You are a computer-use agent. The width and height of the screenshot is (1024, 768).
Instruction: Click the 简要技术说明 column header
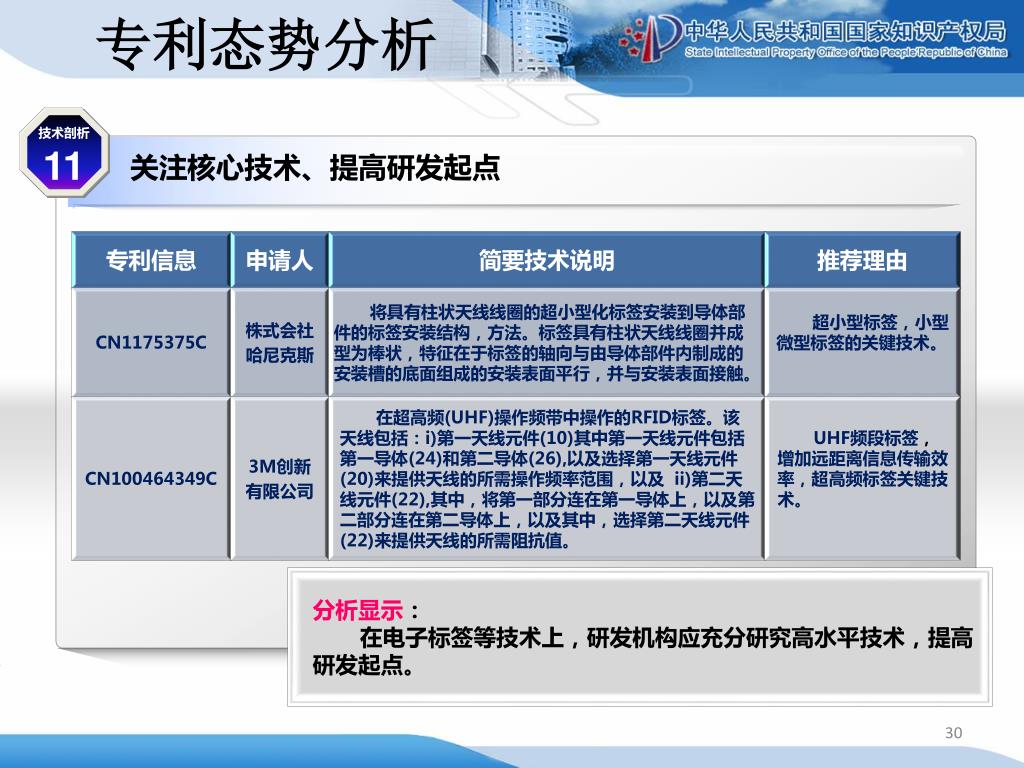(x=547, y=260)
